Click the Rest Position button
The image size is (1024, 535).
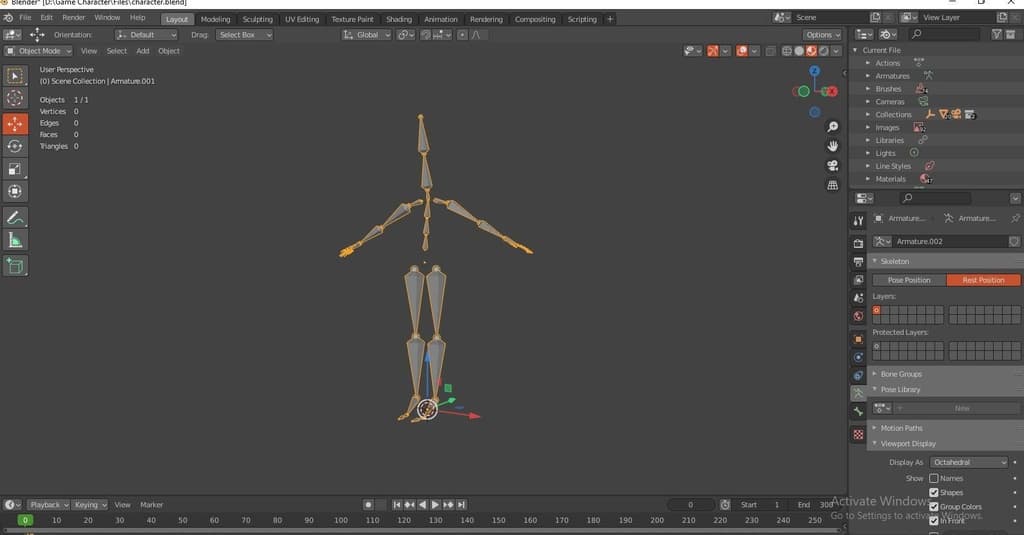point(983,280)
